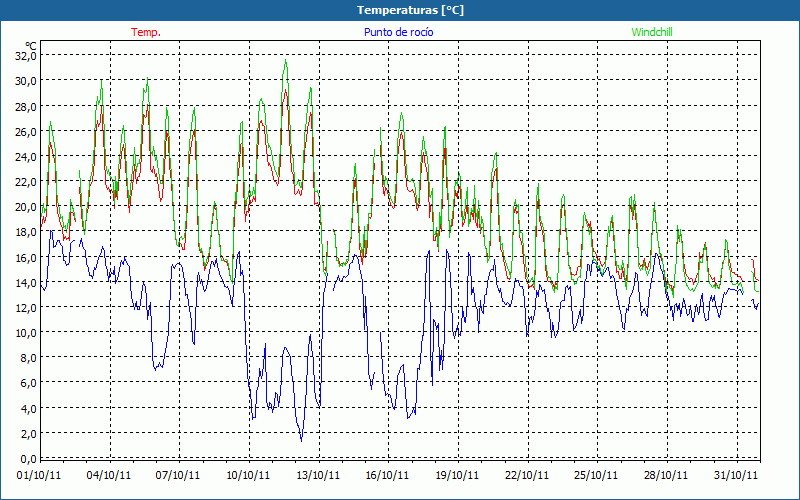Click the 28,0 value on the Y axis
800x500 pixels.
tap(25, 106)
